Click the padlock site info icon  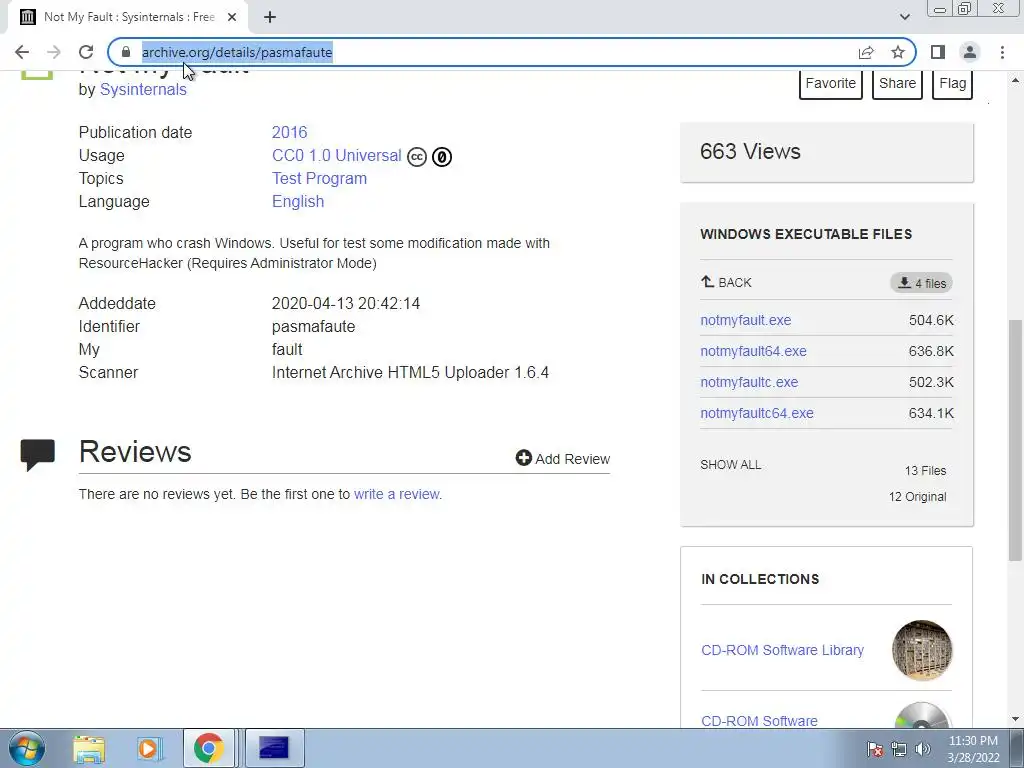[126, 52]
